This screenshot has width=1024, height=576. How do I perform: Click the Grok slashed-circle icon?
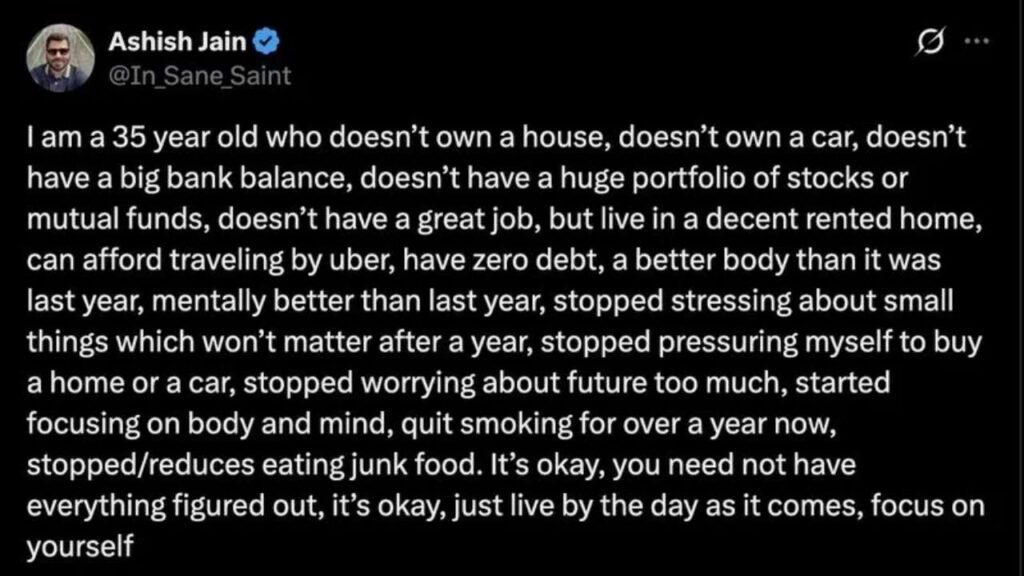(930, 42)
